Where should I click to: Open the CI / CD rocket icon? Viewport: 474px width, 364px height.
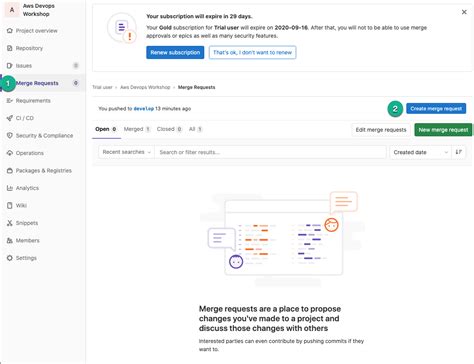10,118
